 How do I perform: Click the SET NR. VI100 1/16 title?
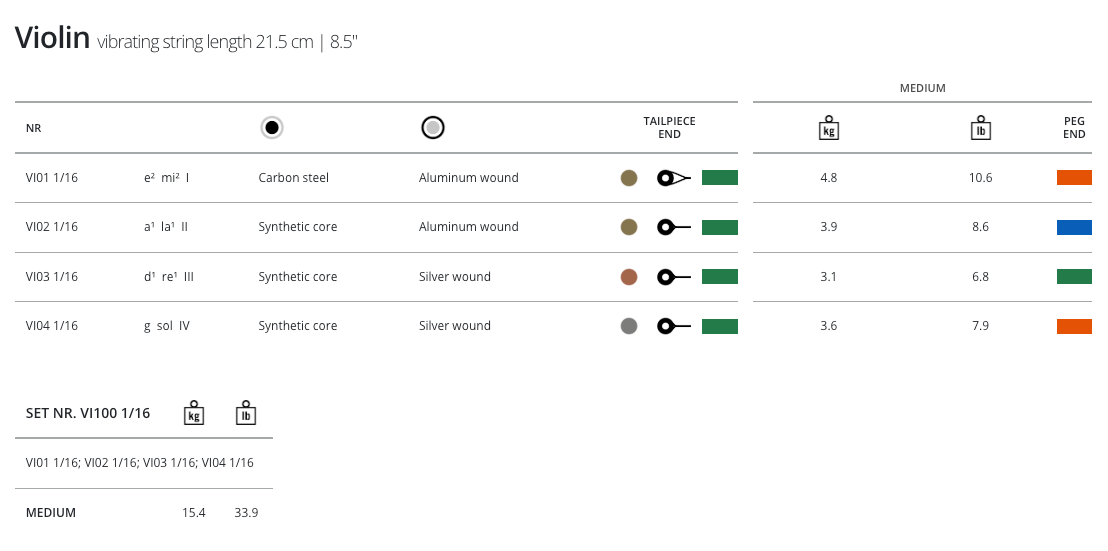(88, 413)
